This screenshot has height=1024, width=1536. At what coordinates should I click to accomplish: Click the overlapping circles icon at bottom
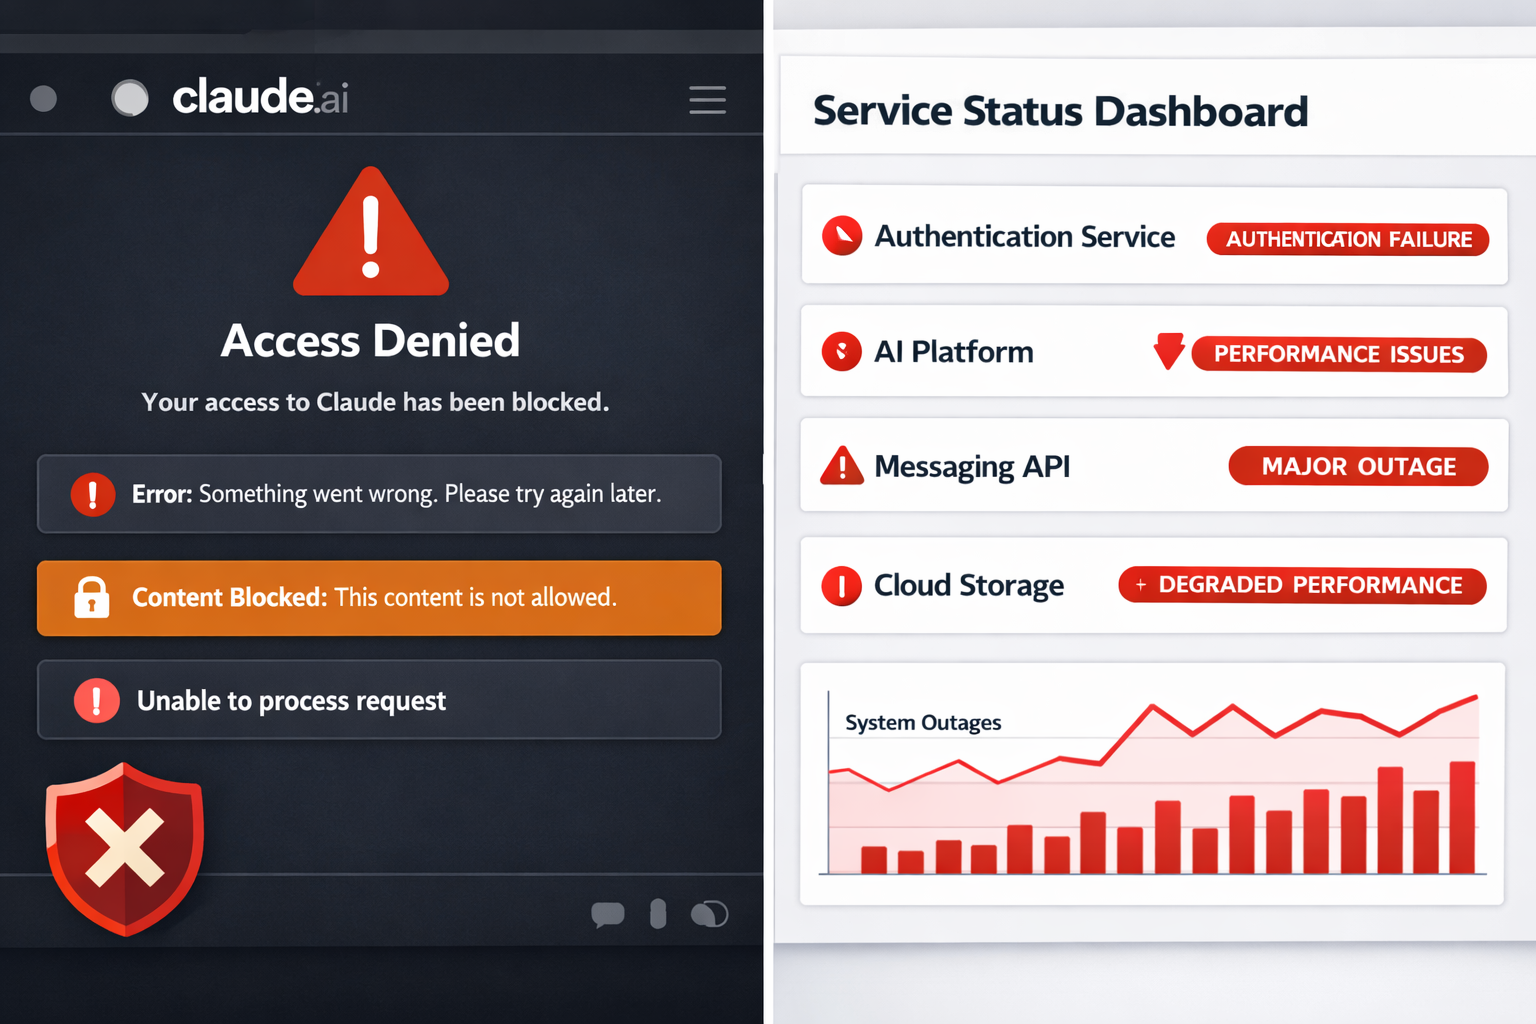coord(710,914)
